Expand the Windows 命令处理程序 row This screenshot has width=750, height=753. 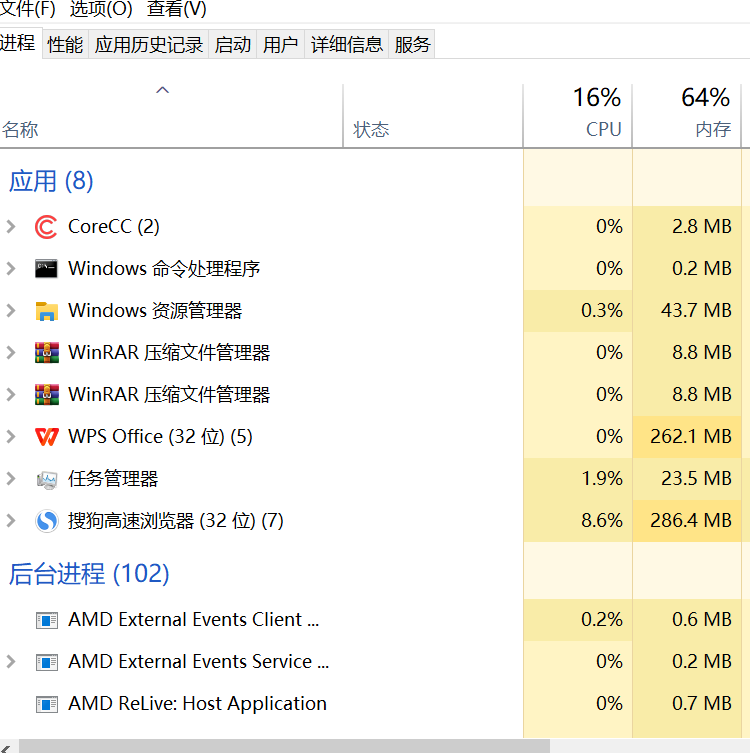[11, 268]
